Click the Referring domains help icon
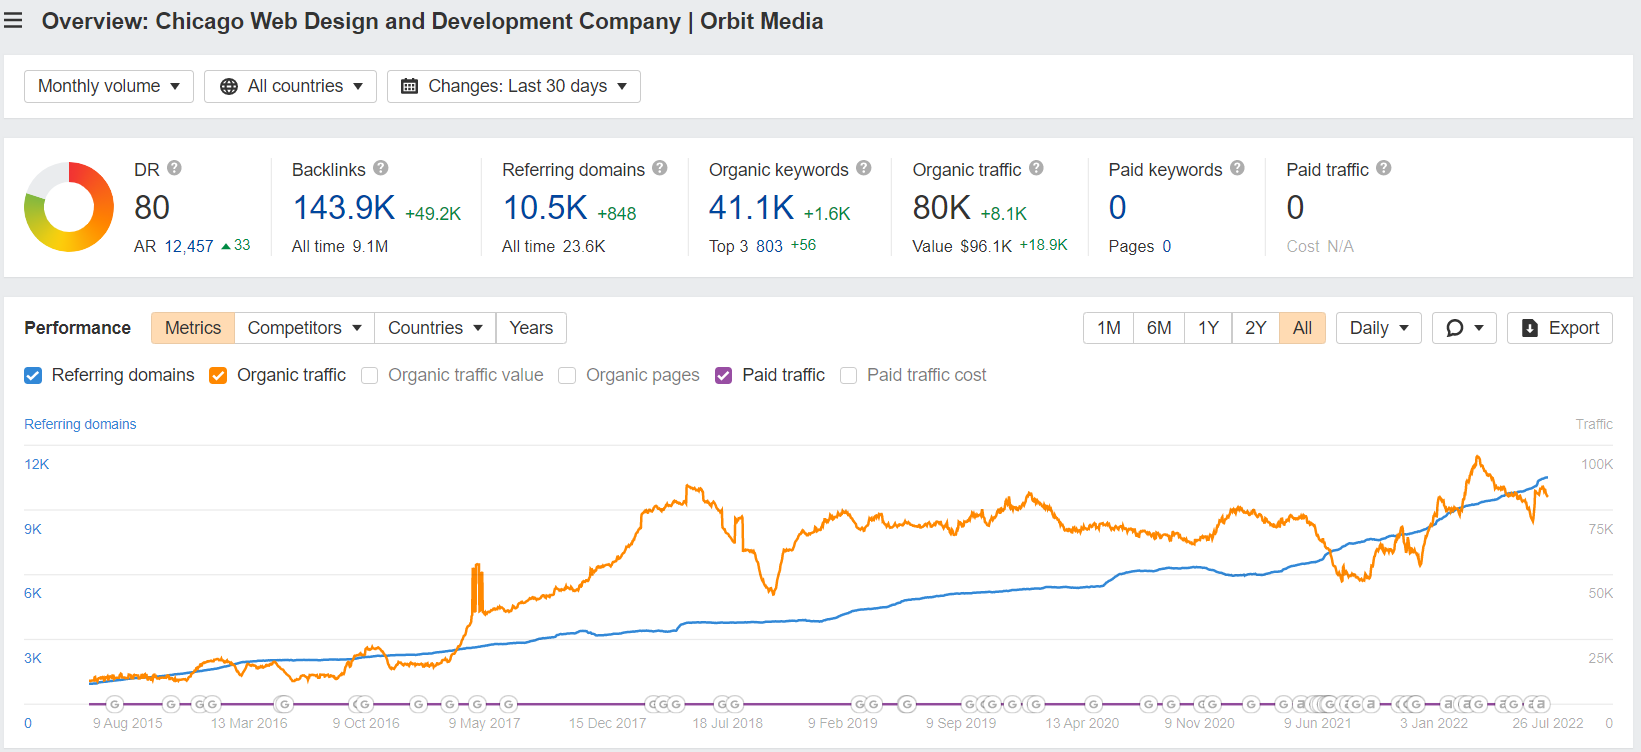 (x=660, y=168)
